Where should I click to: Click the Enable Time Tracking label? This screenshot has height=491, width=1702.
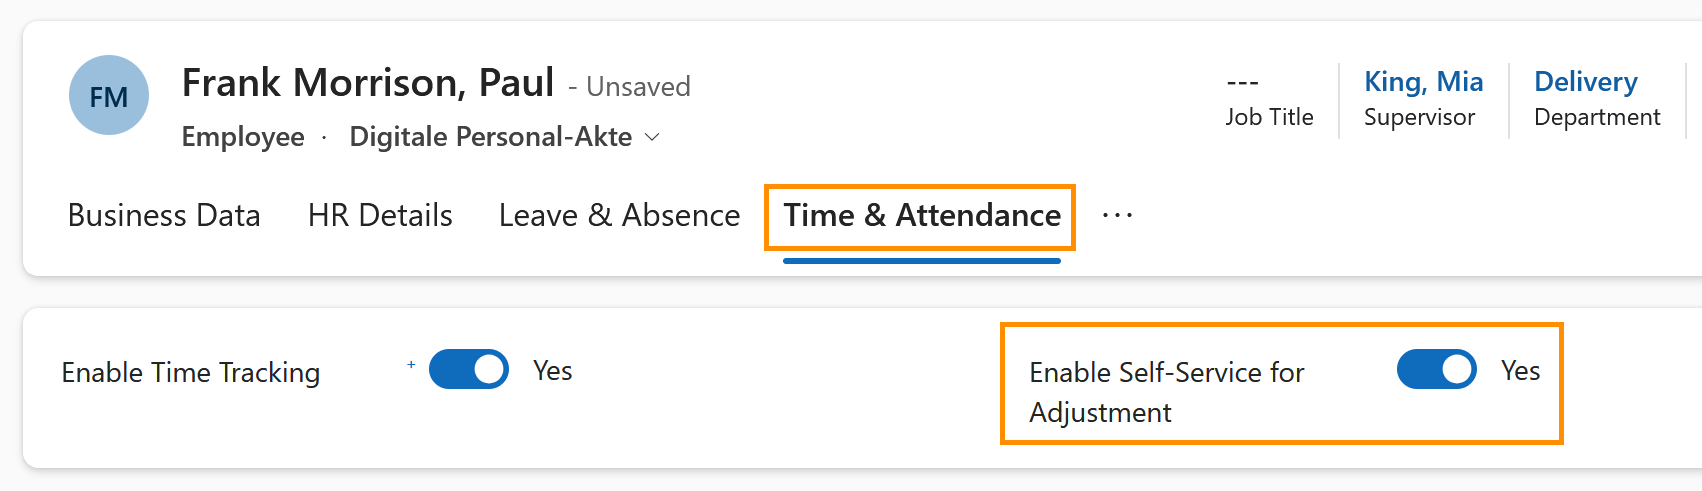[191, 373]
